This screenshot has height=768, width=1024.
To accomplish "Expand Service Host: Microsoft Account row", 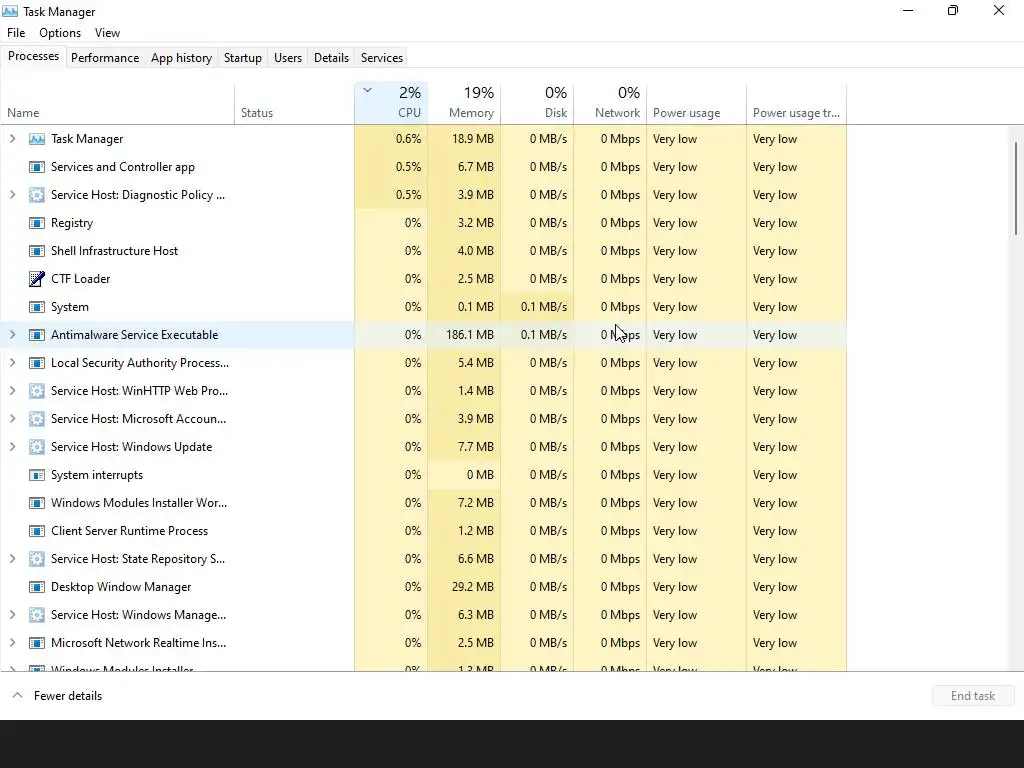I will click(x=12, y=419).
